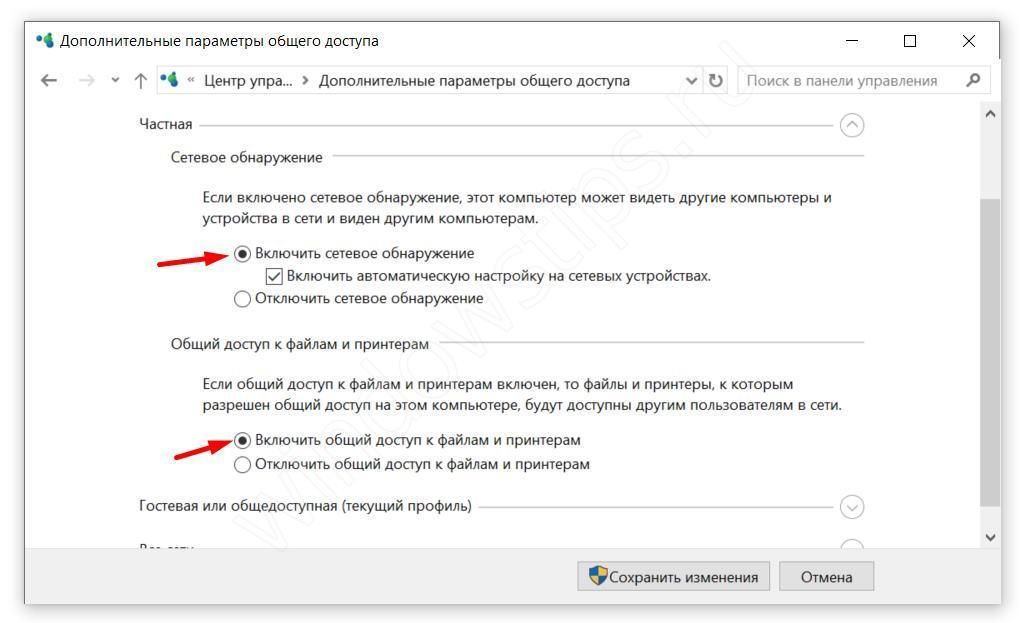
Task: Collapse the "Частная" profile section
Action: tap(852, 125)
